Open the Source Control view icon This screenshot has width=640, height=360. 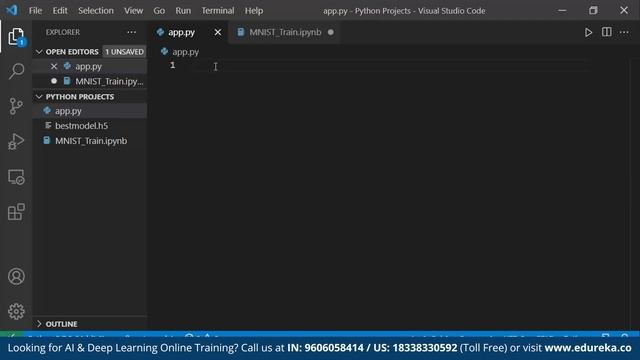coord(16,106)
